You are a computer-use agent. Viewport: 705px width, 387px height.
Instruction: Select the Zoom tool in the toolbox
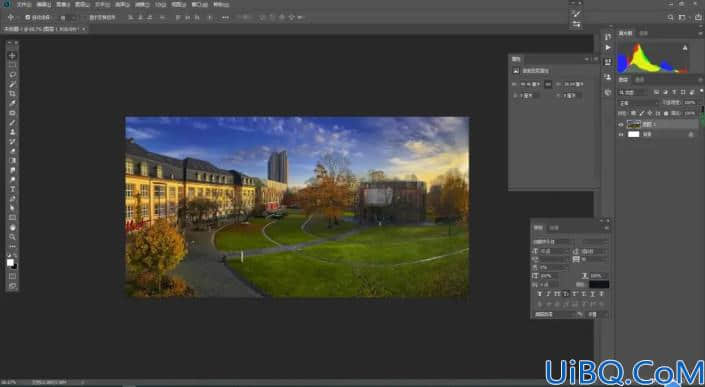[x=12, y=237]
